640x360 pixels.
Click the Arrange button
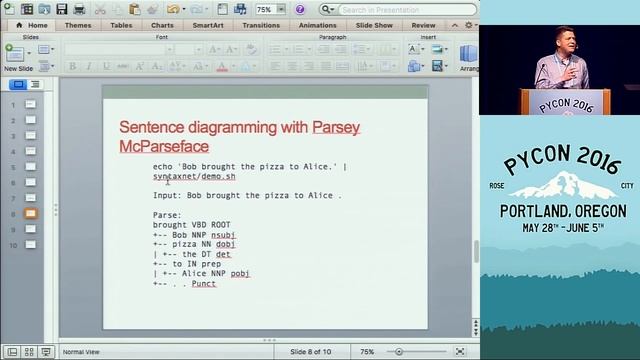pyautogui.click(x=469, y=58)
